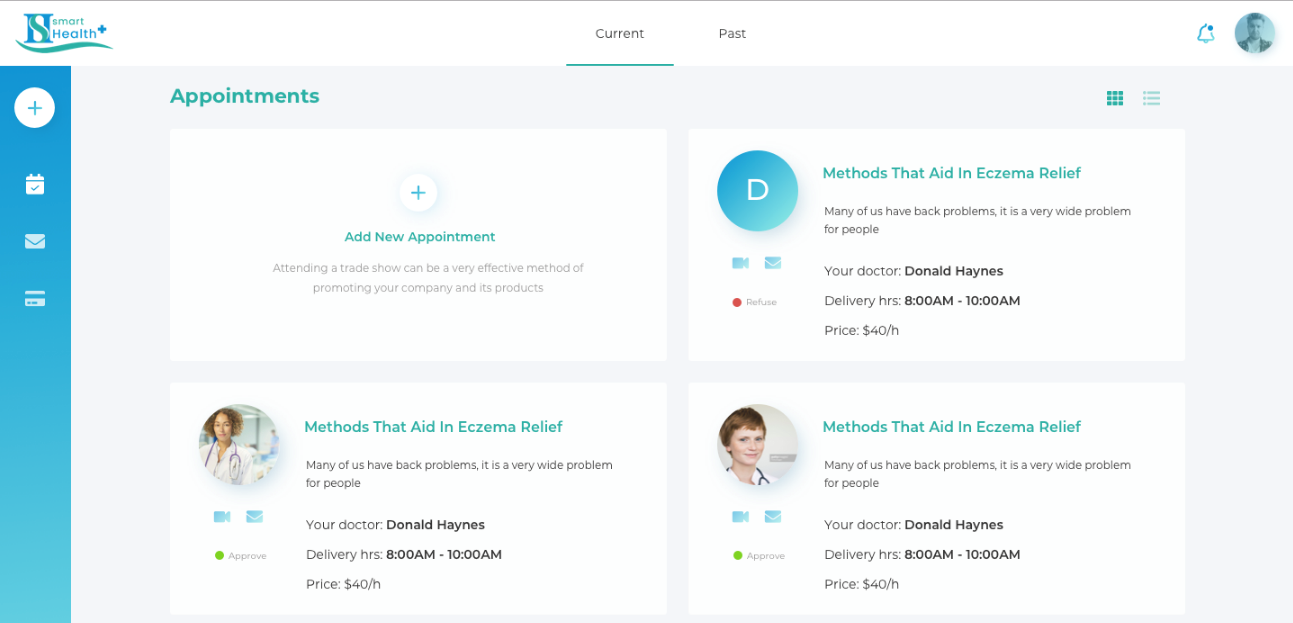The height and width of the screenshot is (623, 1293).
Task: Open the top-right Methods That Aid In Eczema Relief
Action: 951,173
